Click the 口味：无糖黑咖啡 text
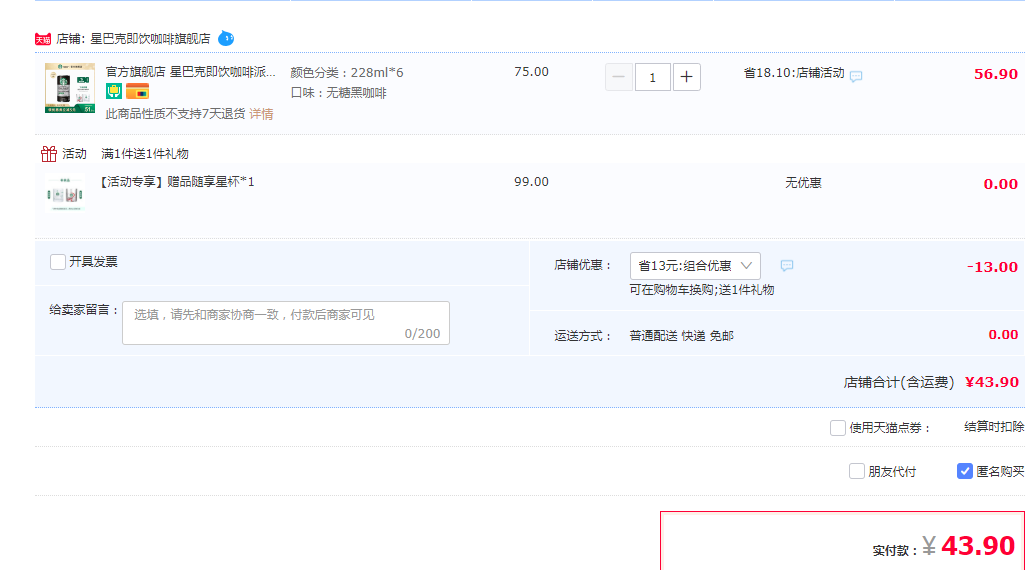This screenshot has width=1029, height=570. point(339,93)
